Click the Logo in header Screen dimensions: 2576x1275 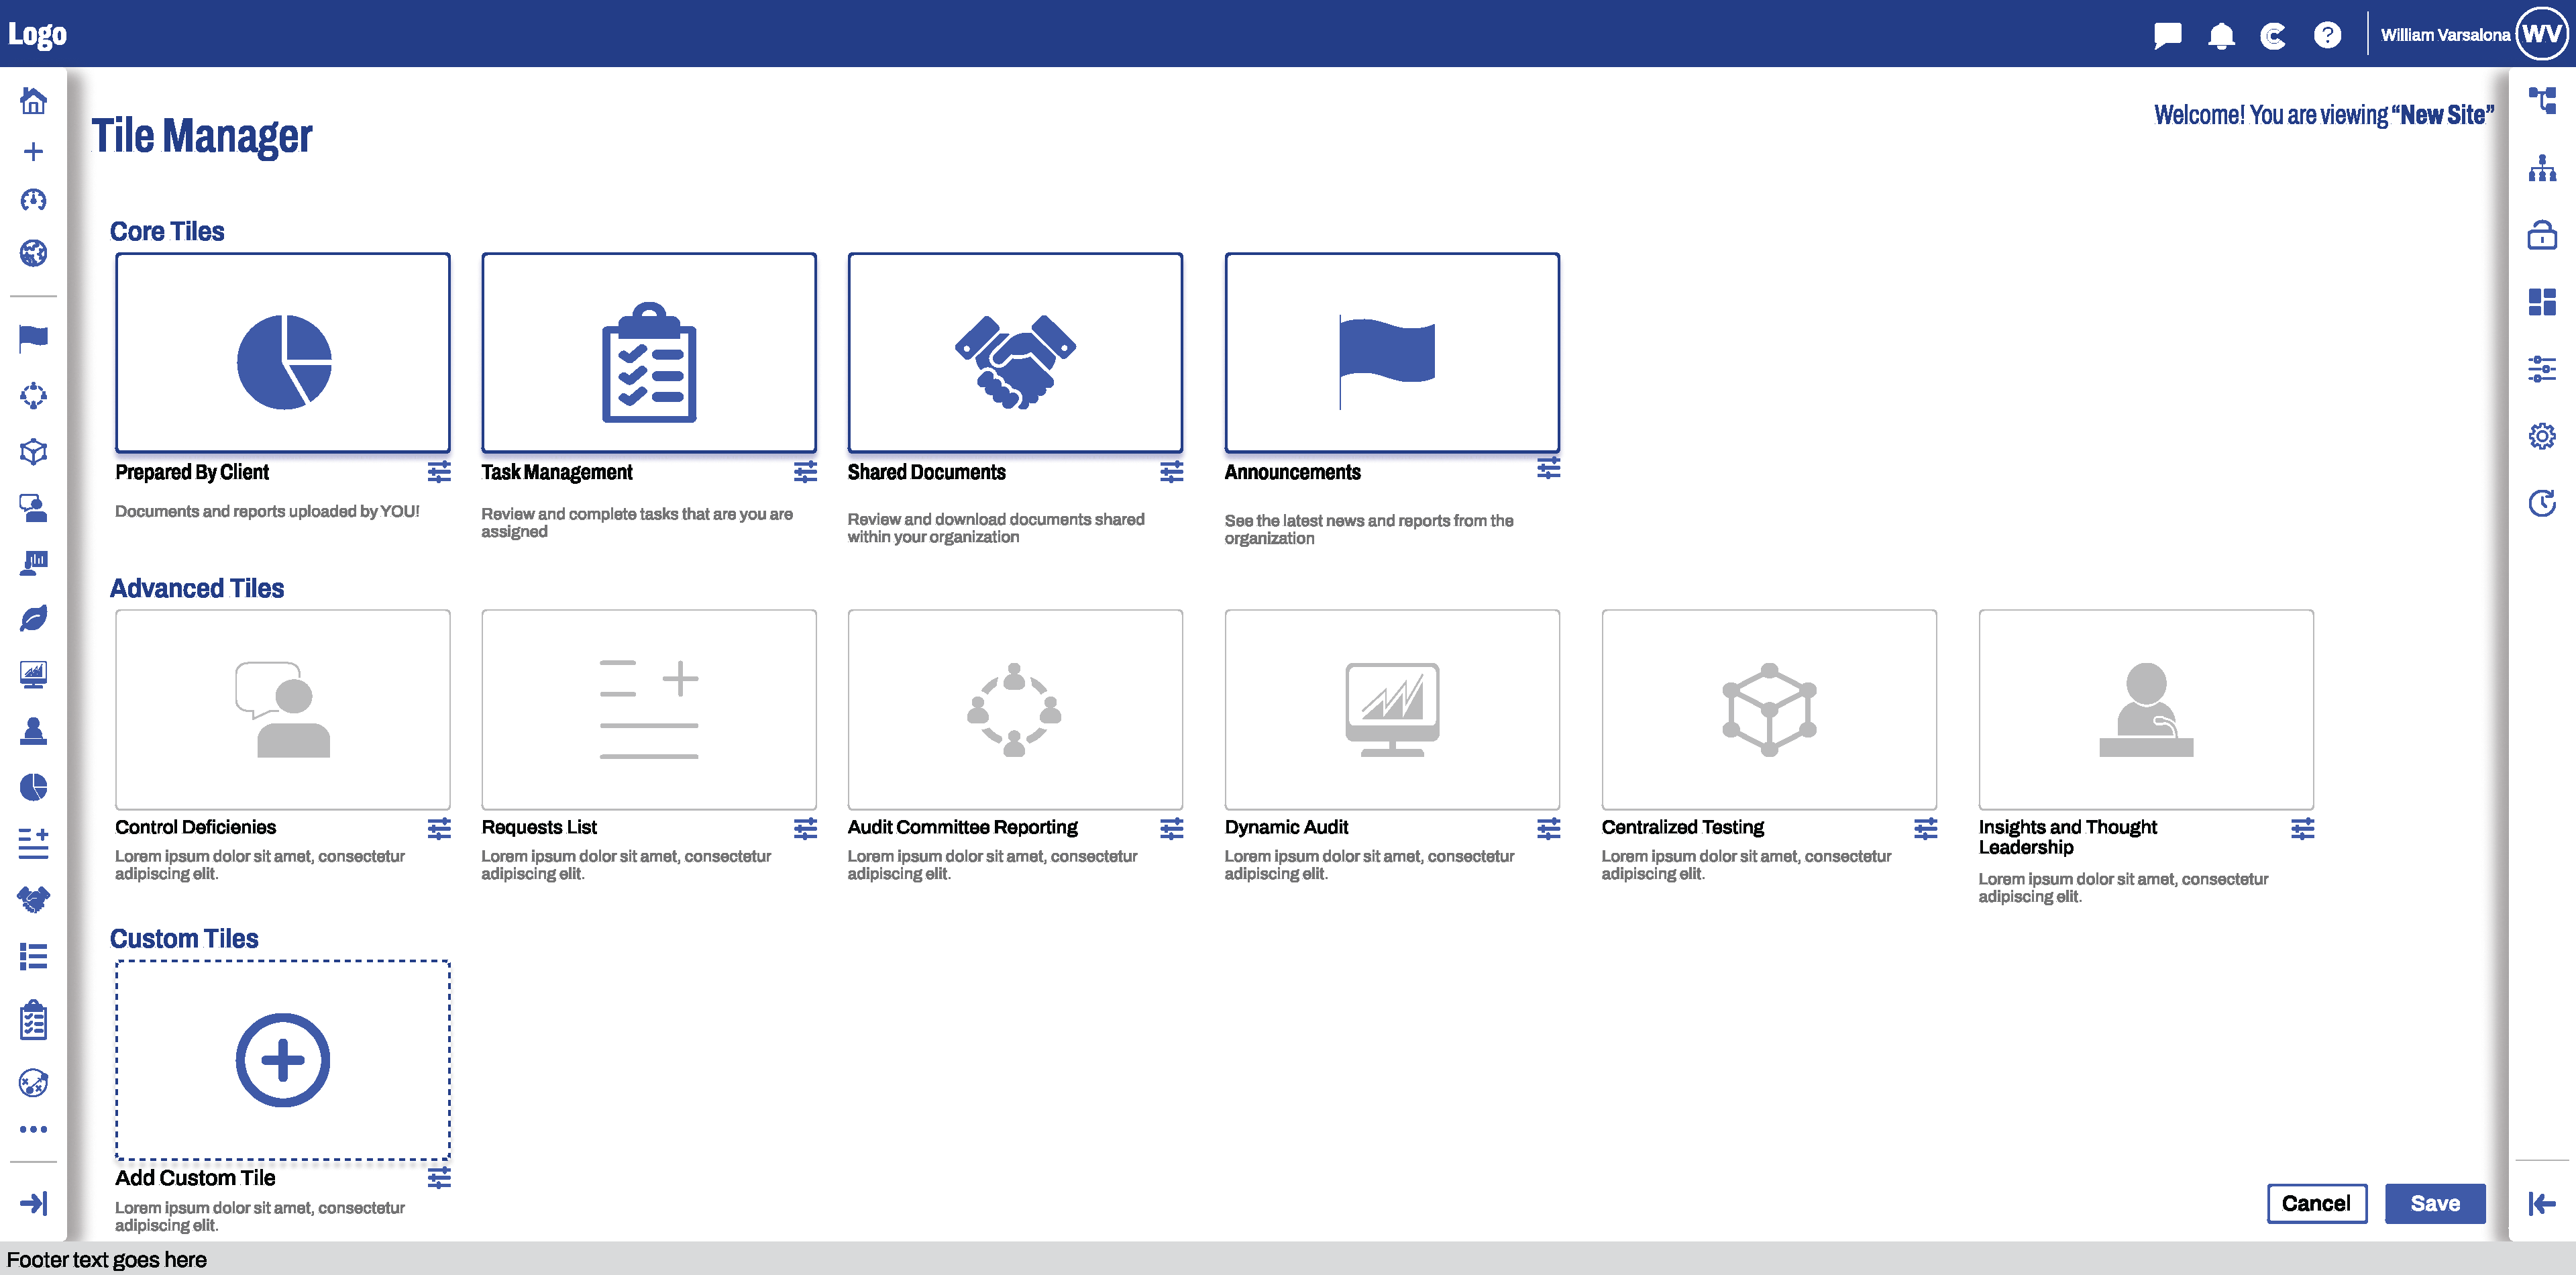point(37,35)
